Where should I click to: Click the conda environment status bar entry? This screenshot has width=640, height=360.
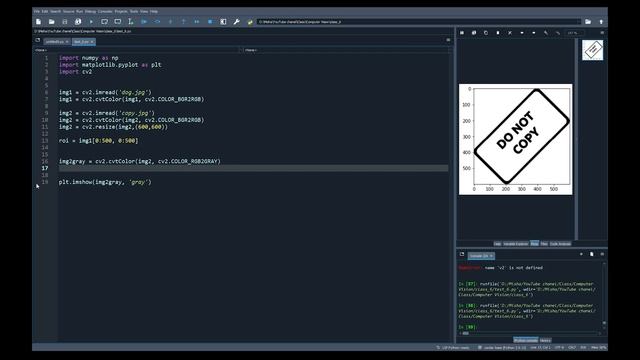(x=502, y=348)
